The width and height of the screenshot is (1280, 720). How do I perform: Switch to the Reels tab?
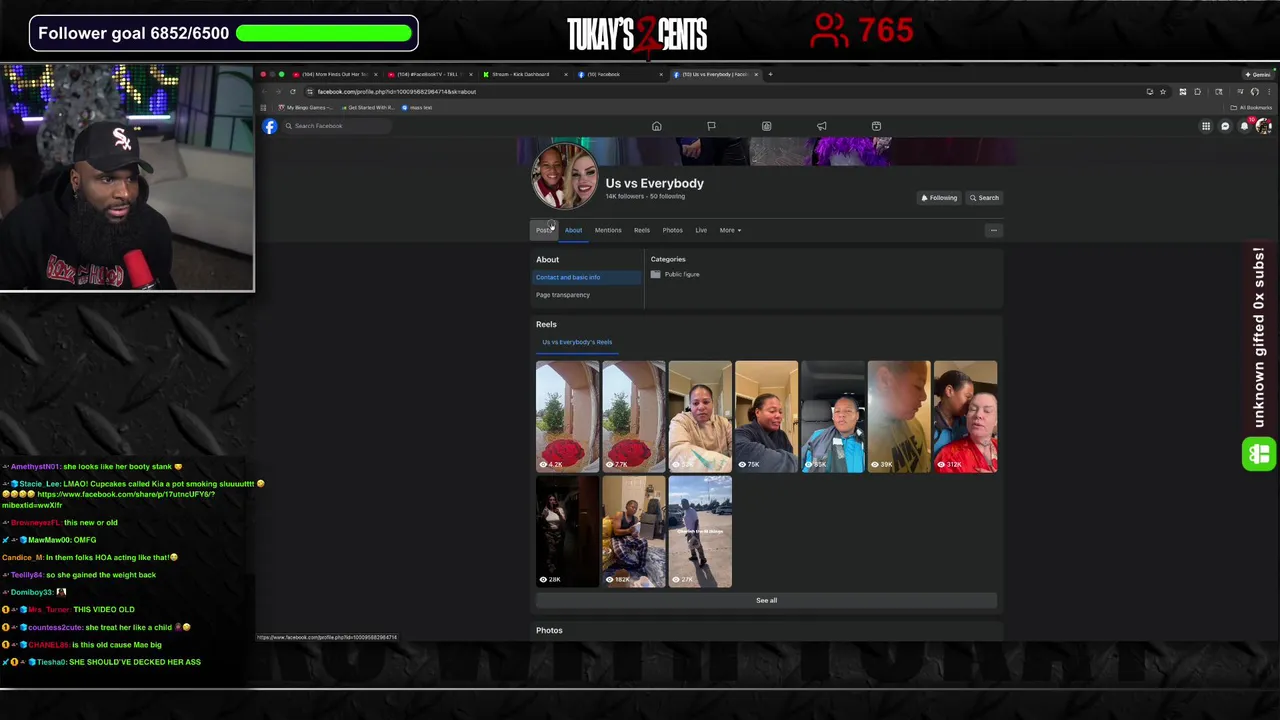pos(642,230)
